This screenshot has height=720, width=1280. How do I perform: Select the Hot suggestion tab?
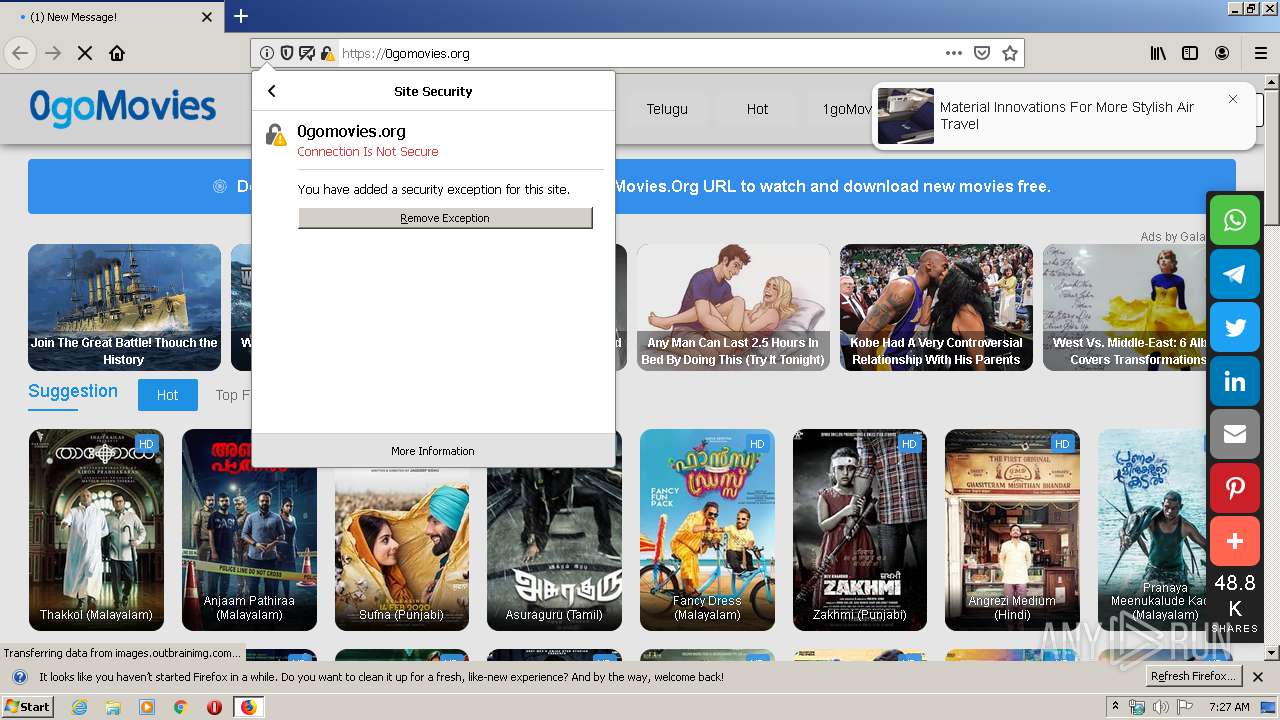point(167,395)
